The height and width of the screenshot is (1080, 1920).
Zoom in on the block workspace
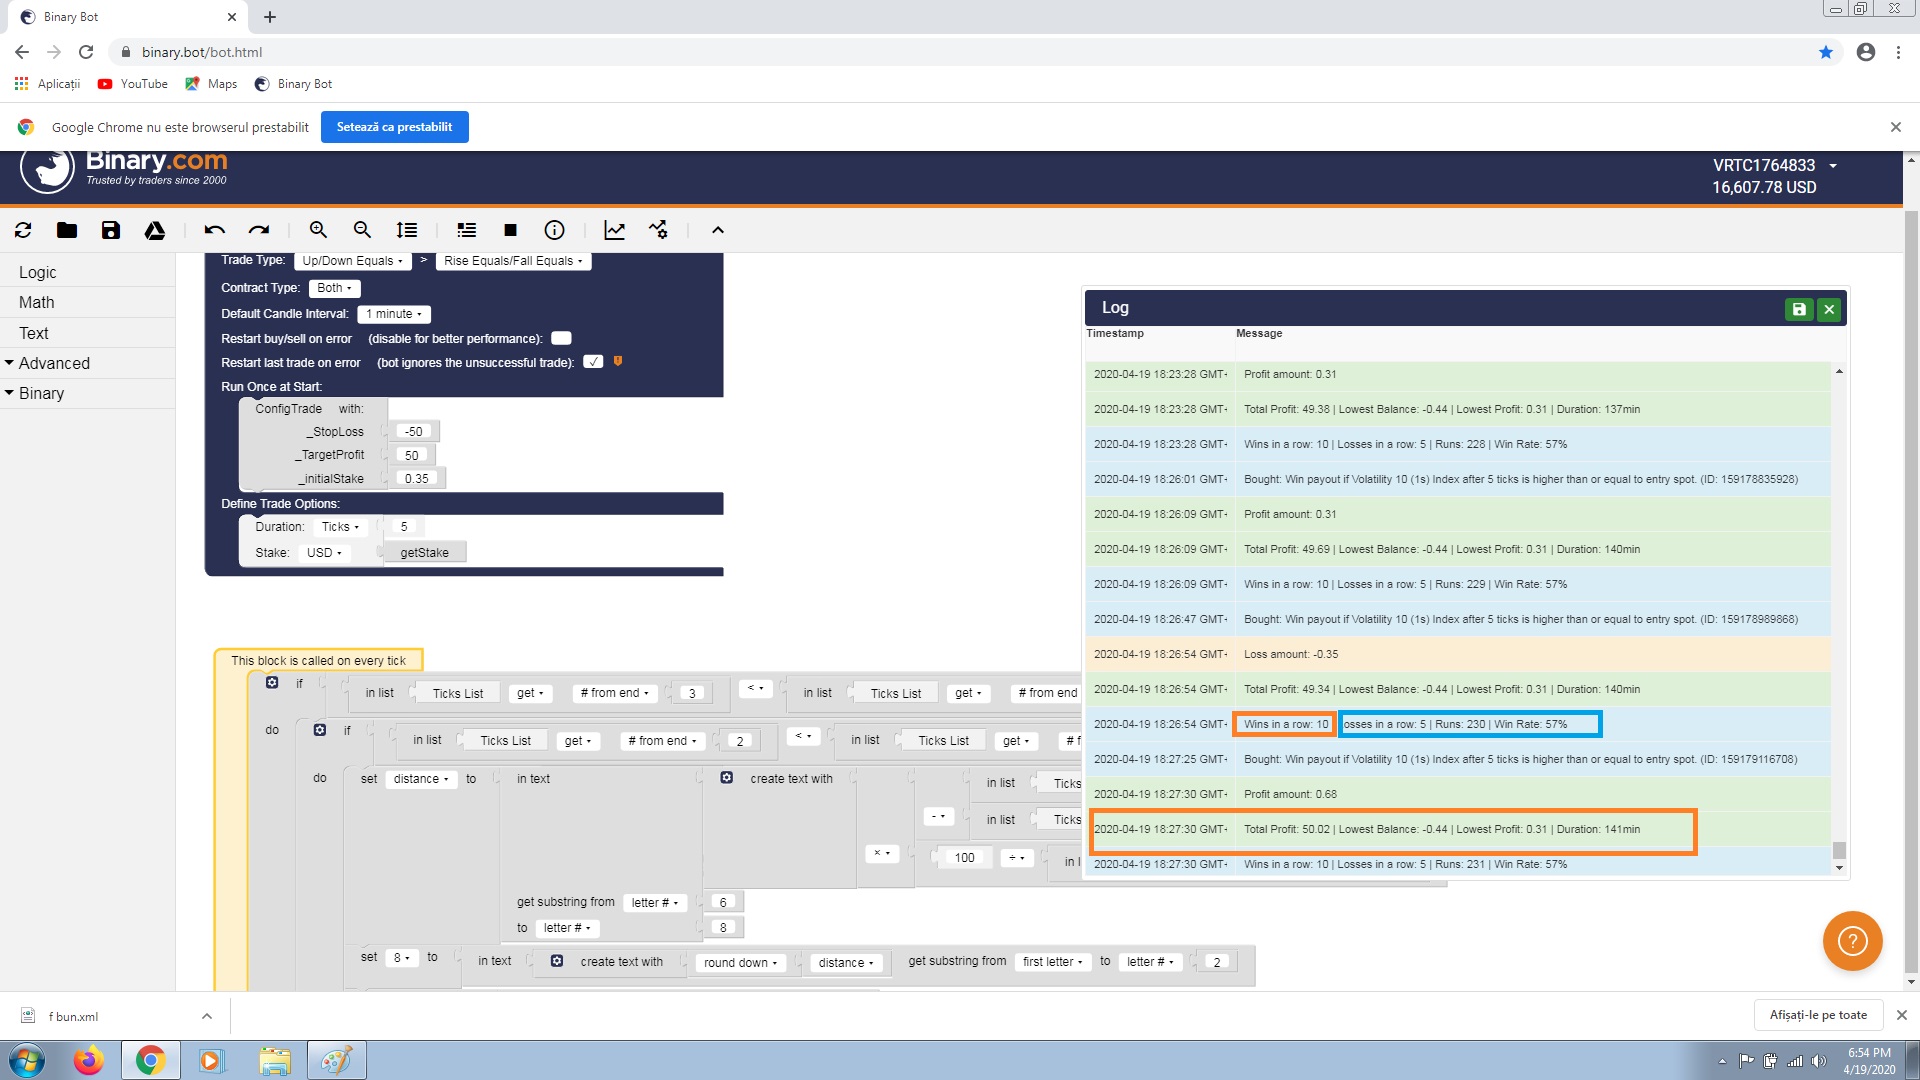(x=318, y=230)
